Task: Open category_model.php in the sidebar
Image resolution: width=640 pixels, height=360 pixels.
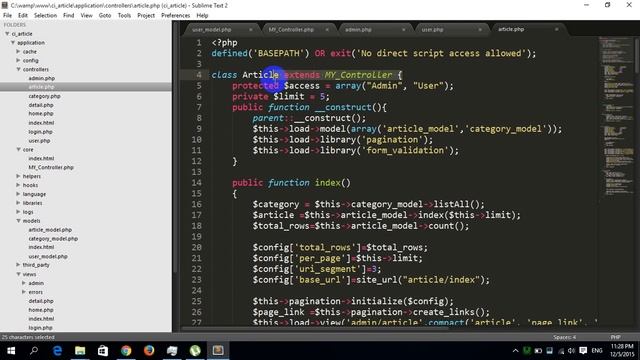Action: (x=53, y=239)
